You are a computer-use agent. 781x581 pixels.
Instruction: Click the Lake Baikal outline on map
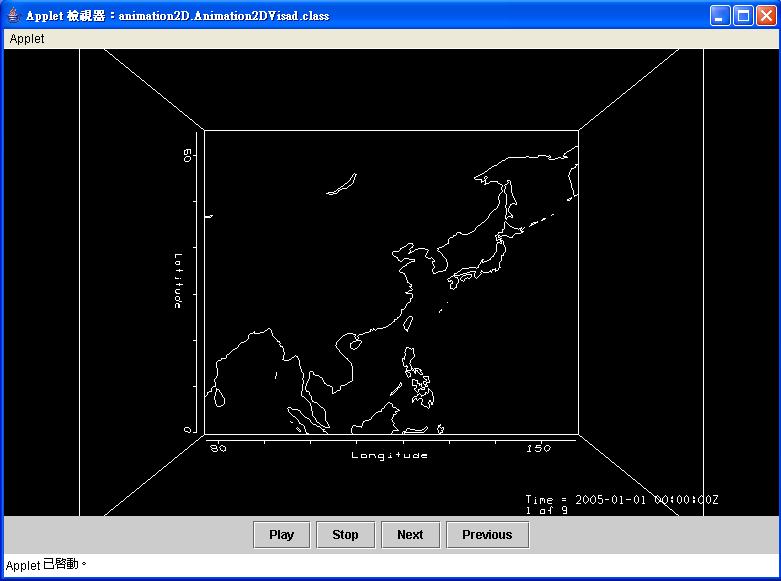tap(342, 184)
